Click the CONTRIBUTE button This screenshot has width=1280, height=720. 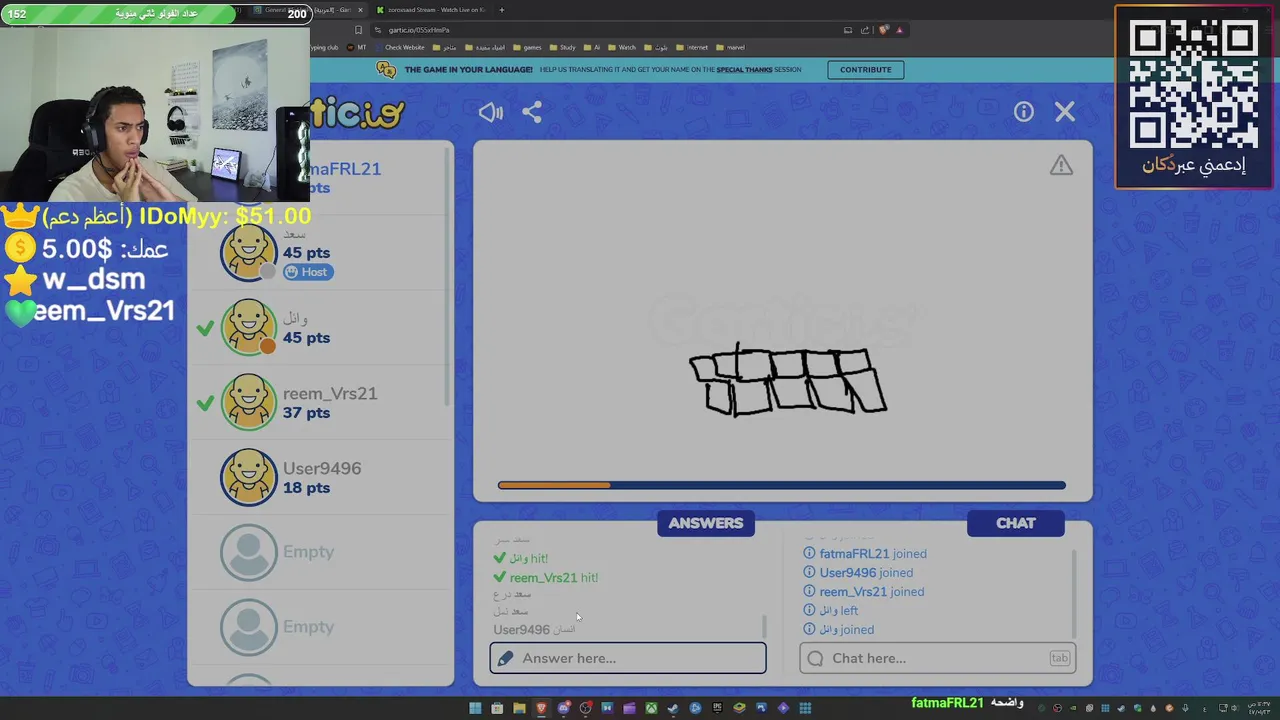coord(866,70)
